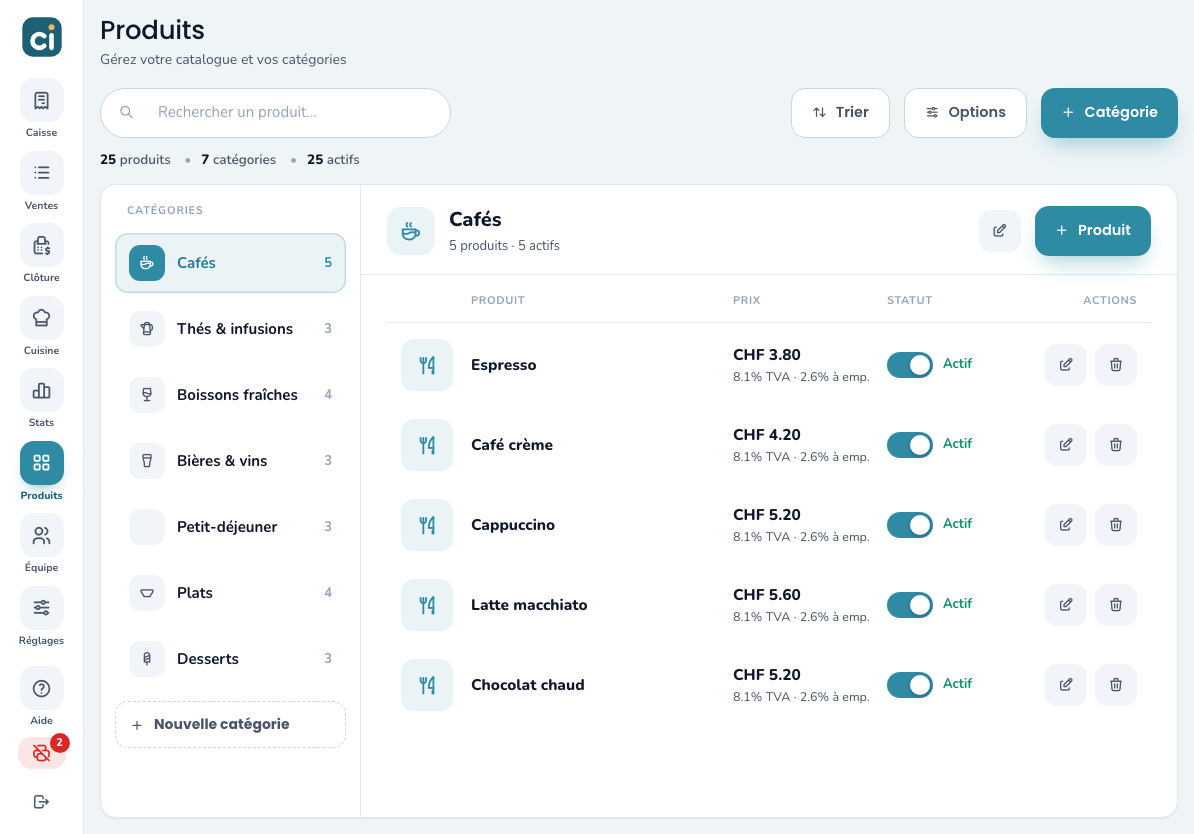Viewport: 1194px width, 834px height.
Task: Delete the Latte macchiato product
Action: pyautogui.click(x=1116, y=605)
